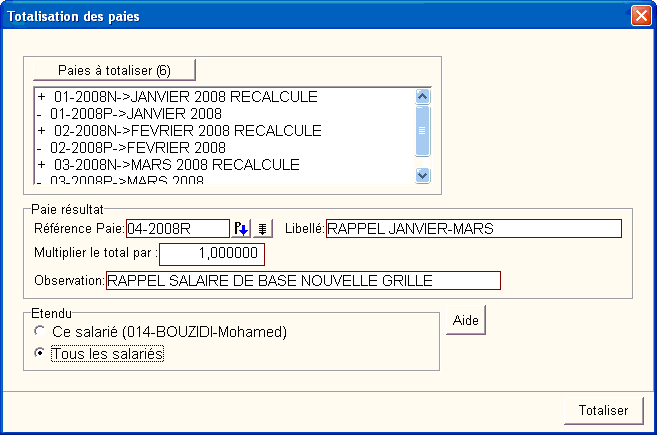Click the pay reference picker icon with blue arrow
This screenshot has width=660, height=435.
pos(241,228)
